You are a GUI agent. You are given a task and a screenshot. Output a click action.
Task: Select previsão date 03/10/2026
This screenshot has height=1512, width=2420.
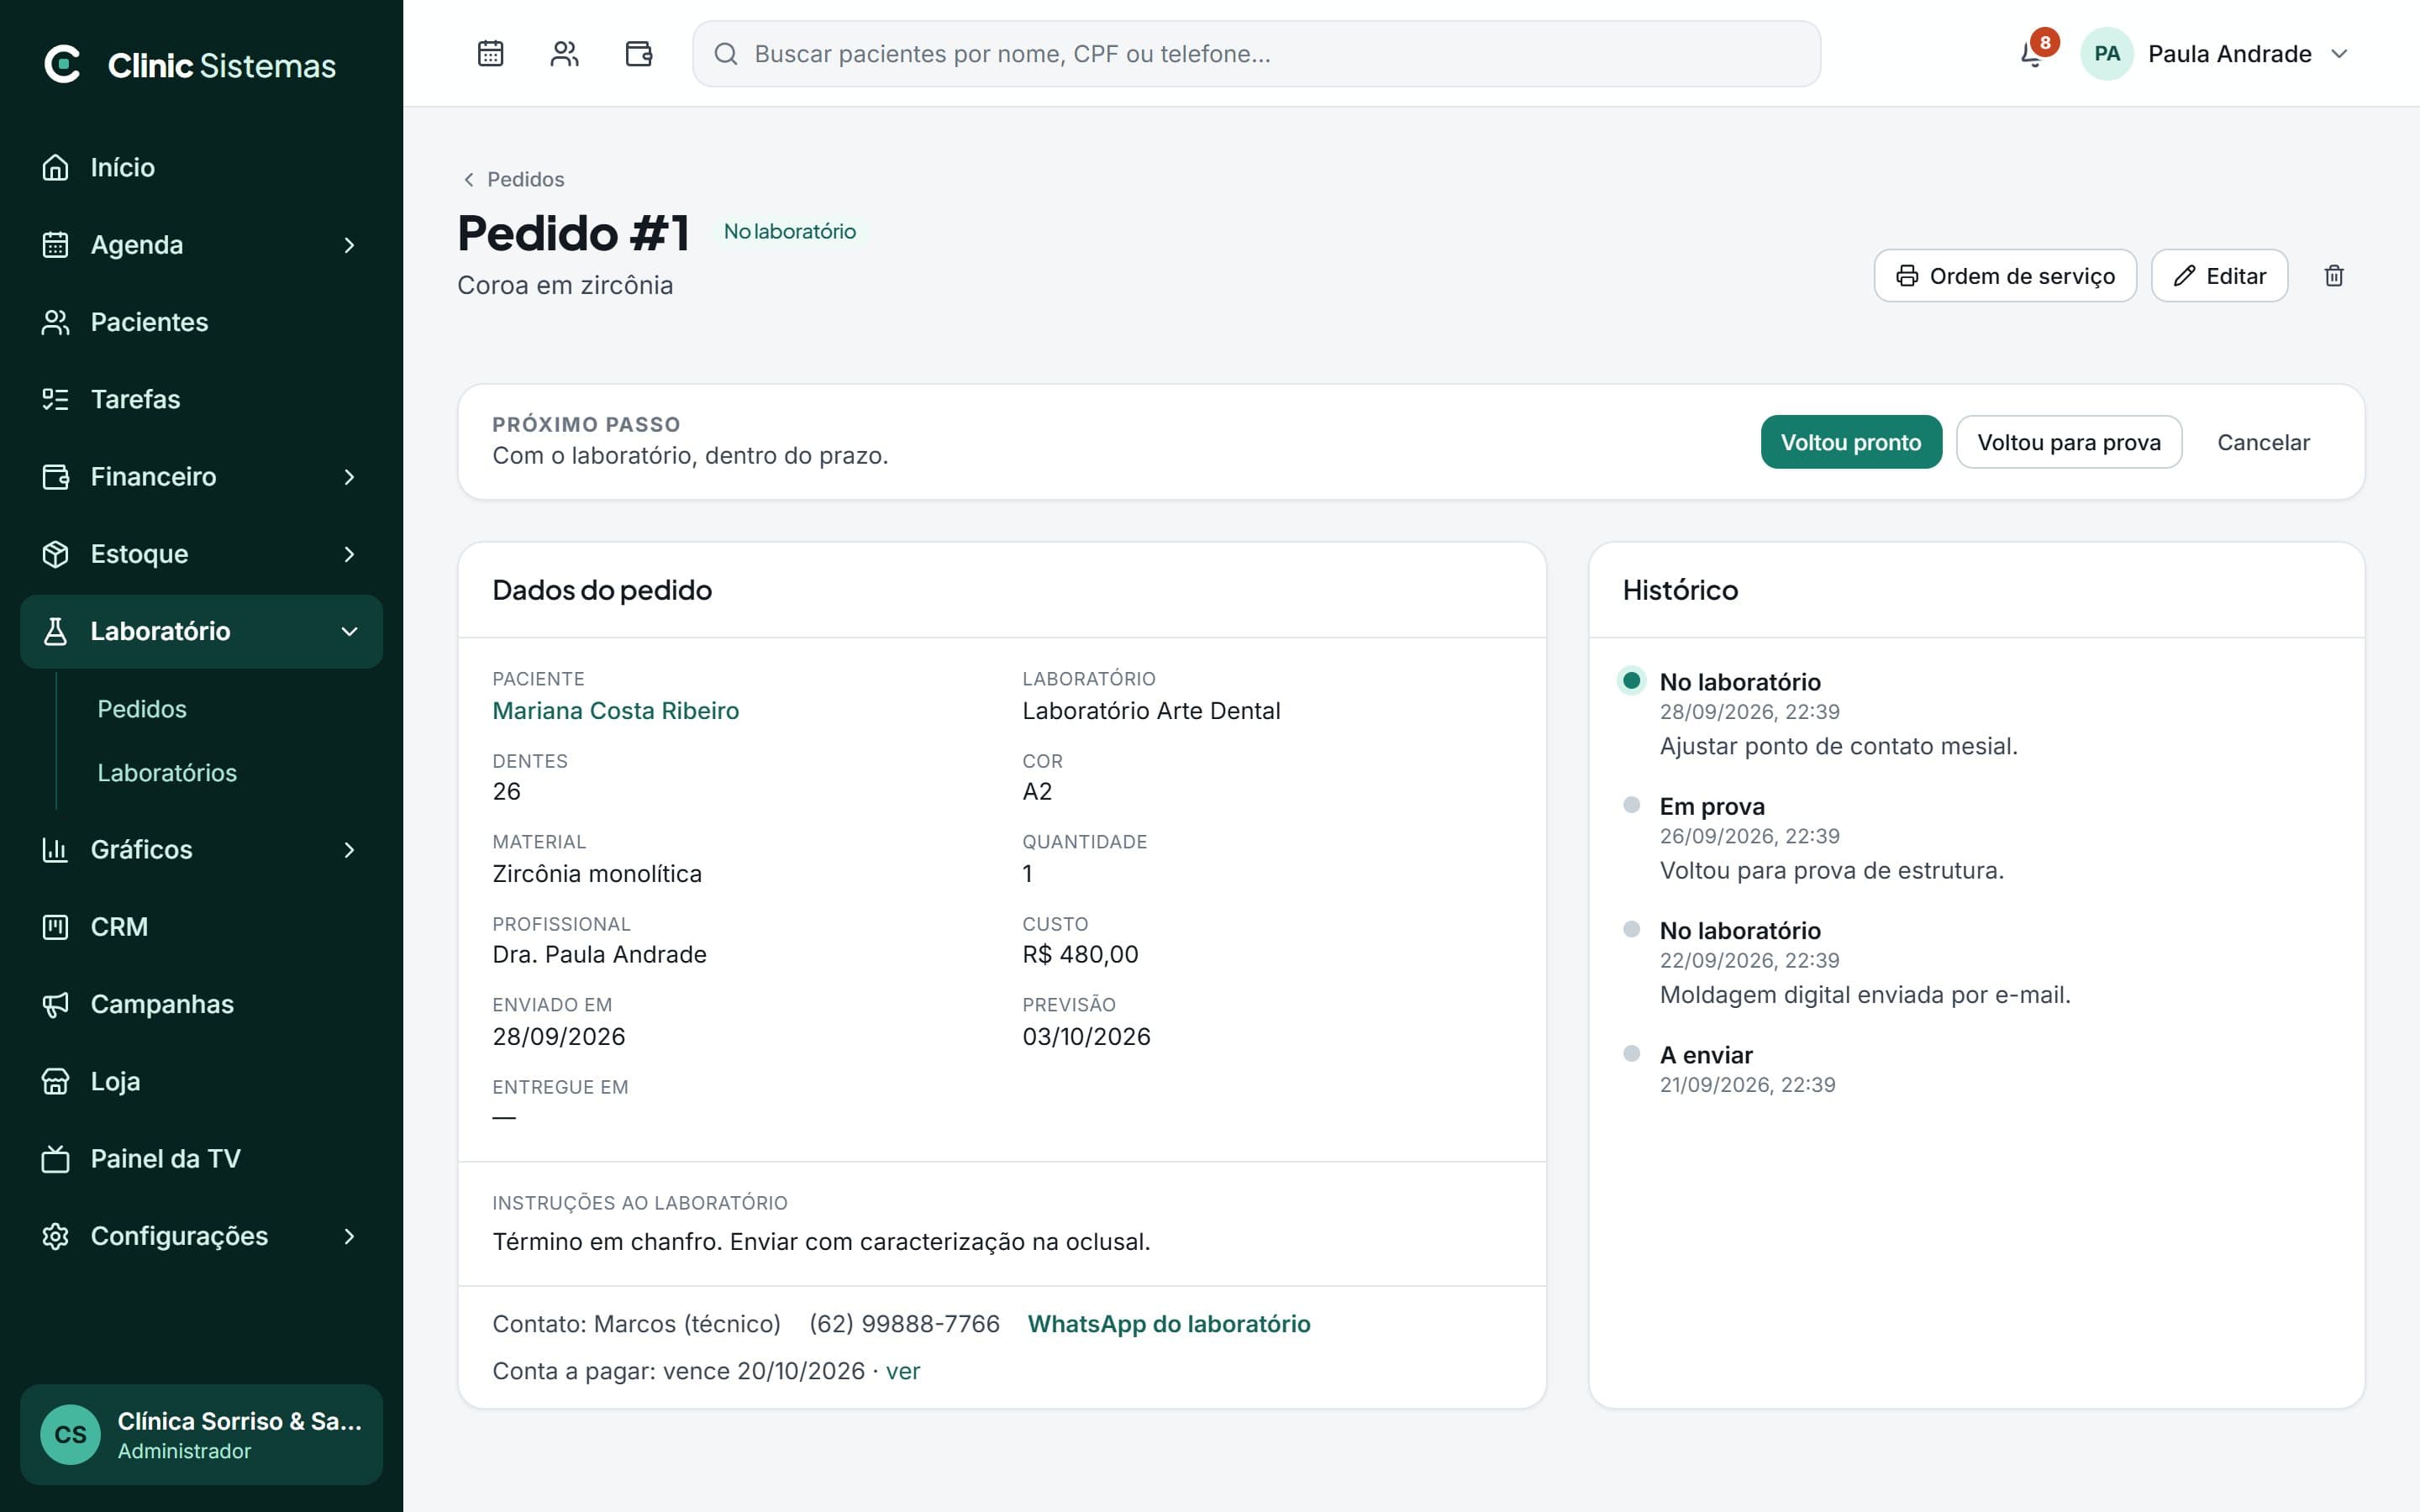point(1086,1037)
